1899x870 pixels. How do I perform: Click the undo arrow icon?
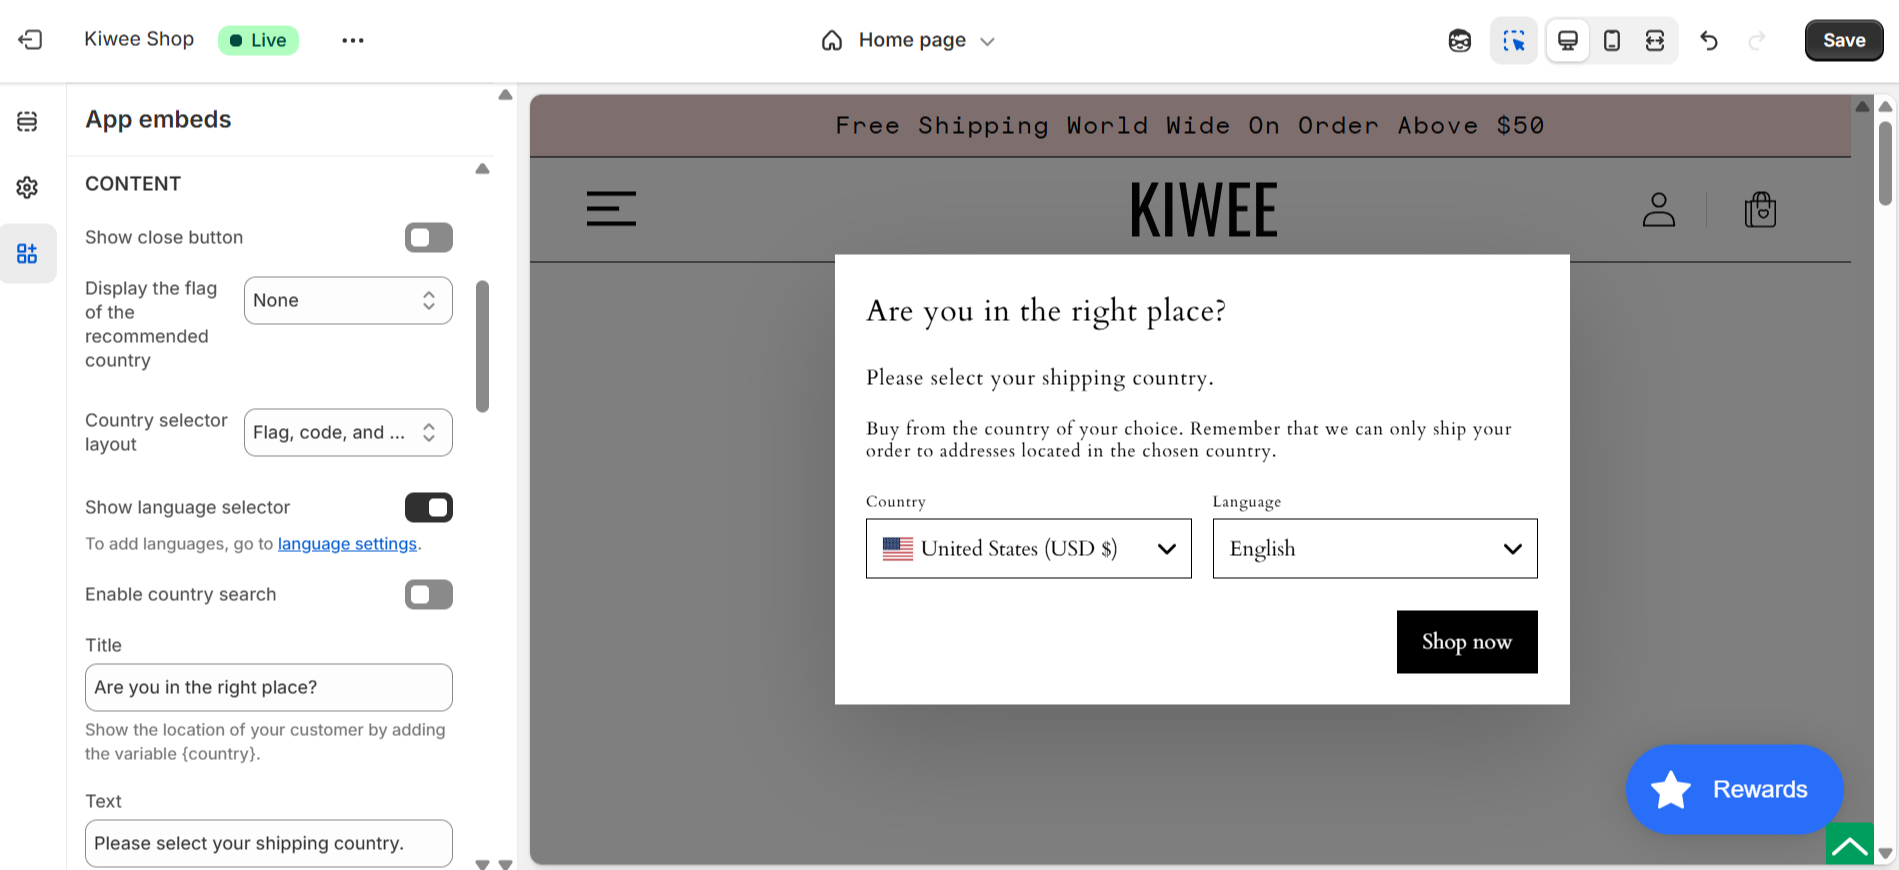(1709, 41)
